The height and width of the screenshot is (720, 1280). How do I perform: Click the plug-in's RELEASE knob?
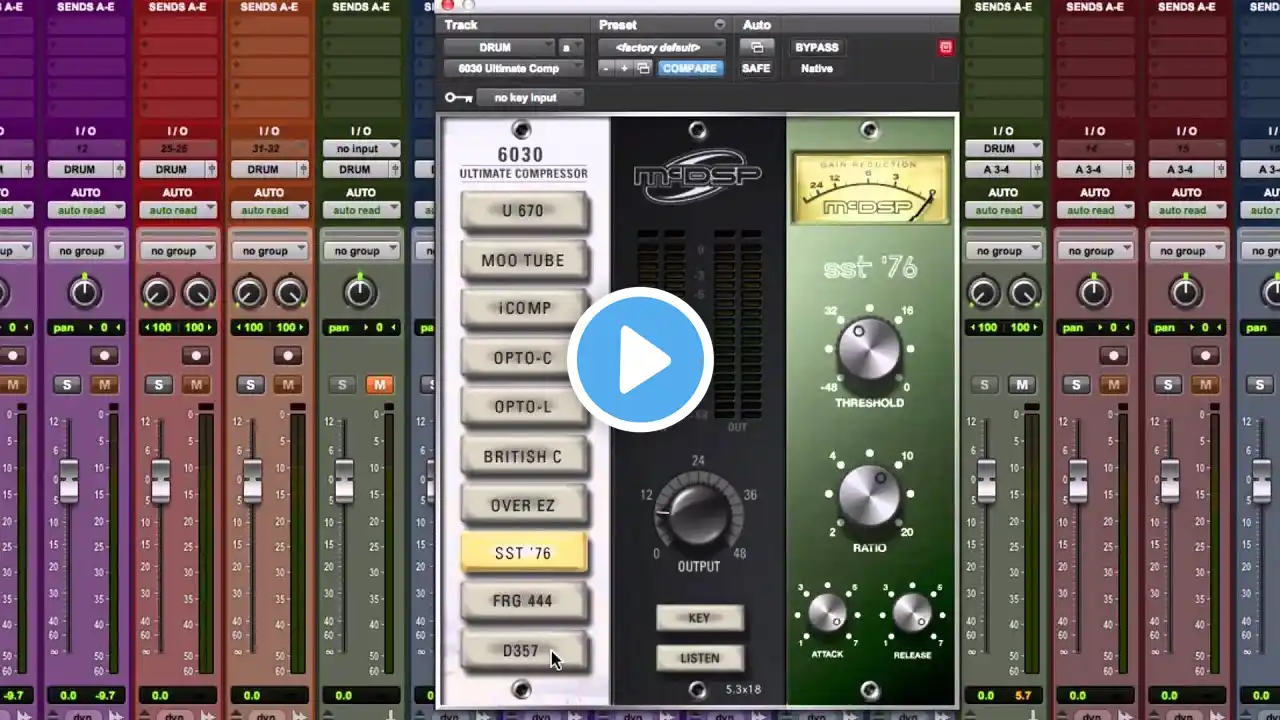coord(912,614)
